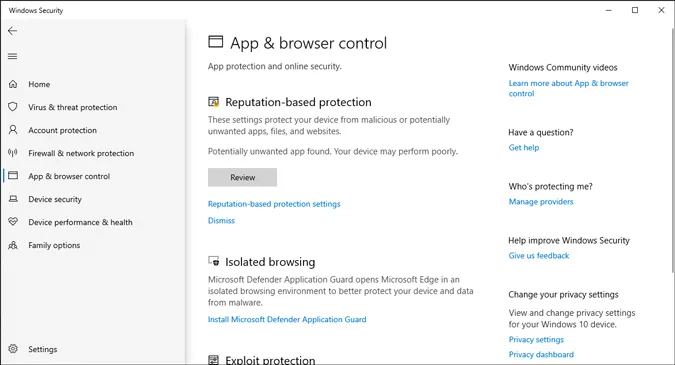The image size is (675, 365).
Task: Click the Review button
Action: [x=242, y=177]
